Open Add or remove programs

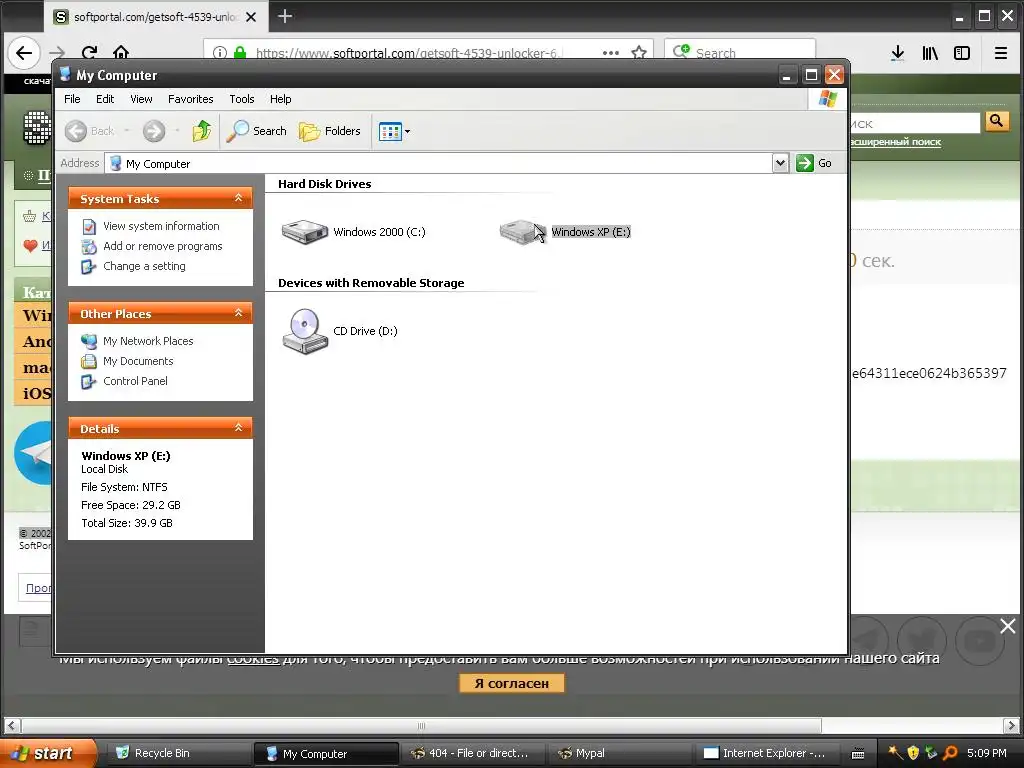tap(163, 246)
